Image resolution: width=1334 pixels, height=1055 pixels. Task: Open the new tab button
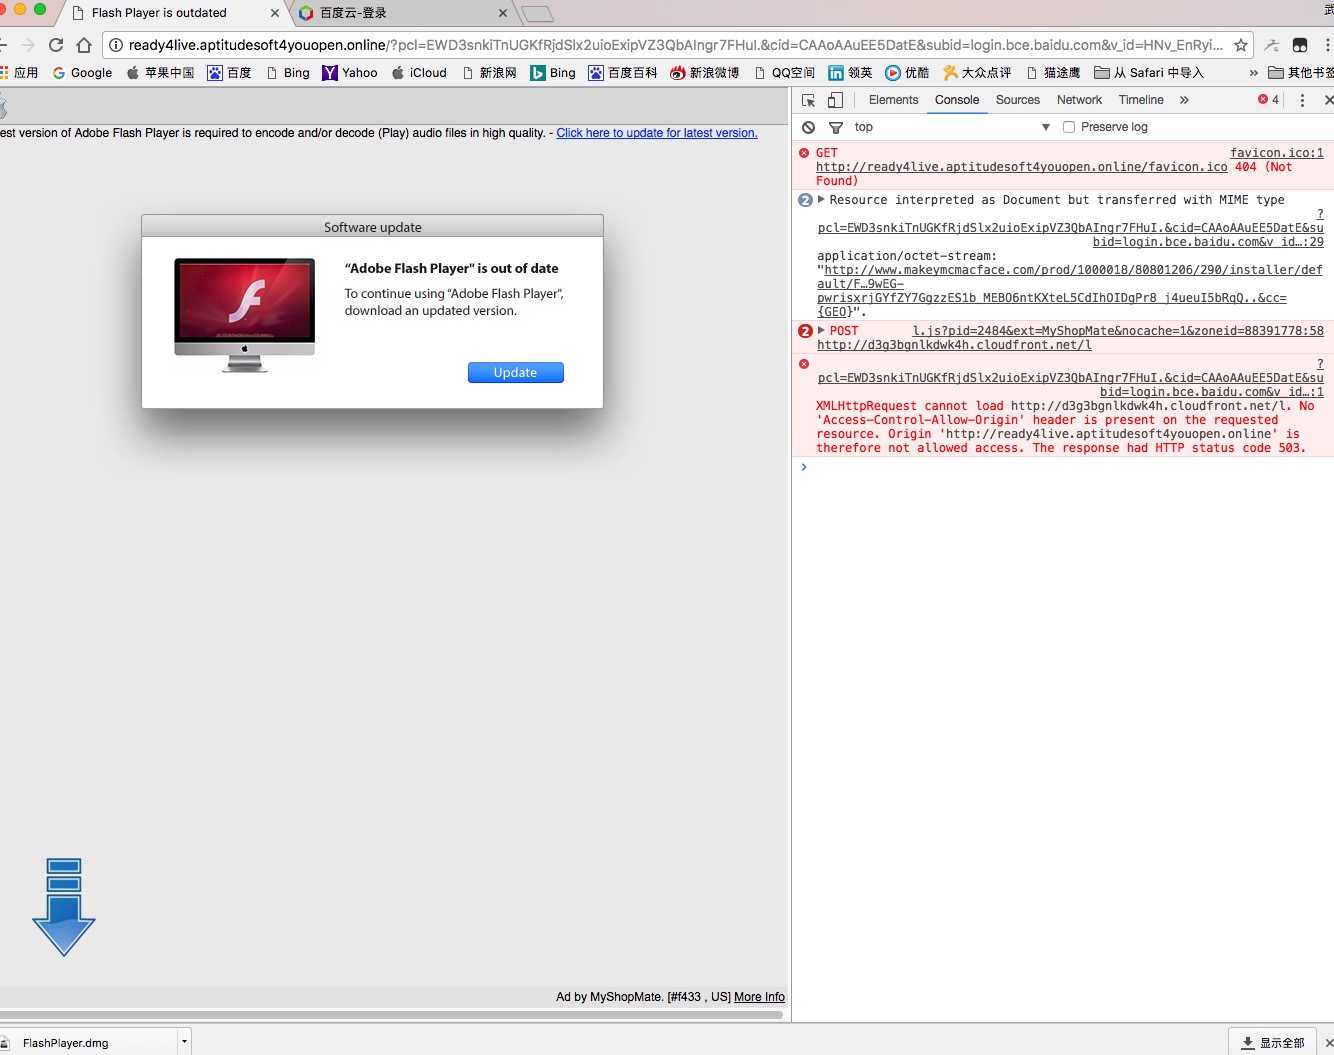(x=537, y=14)
